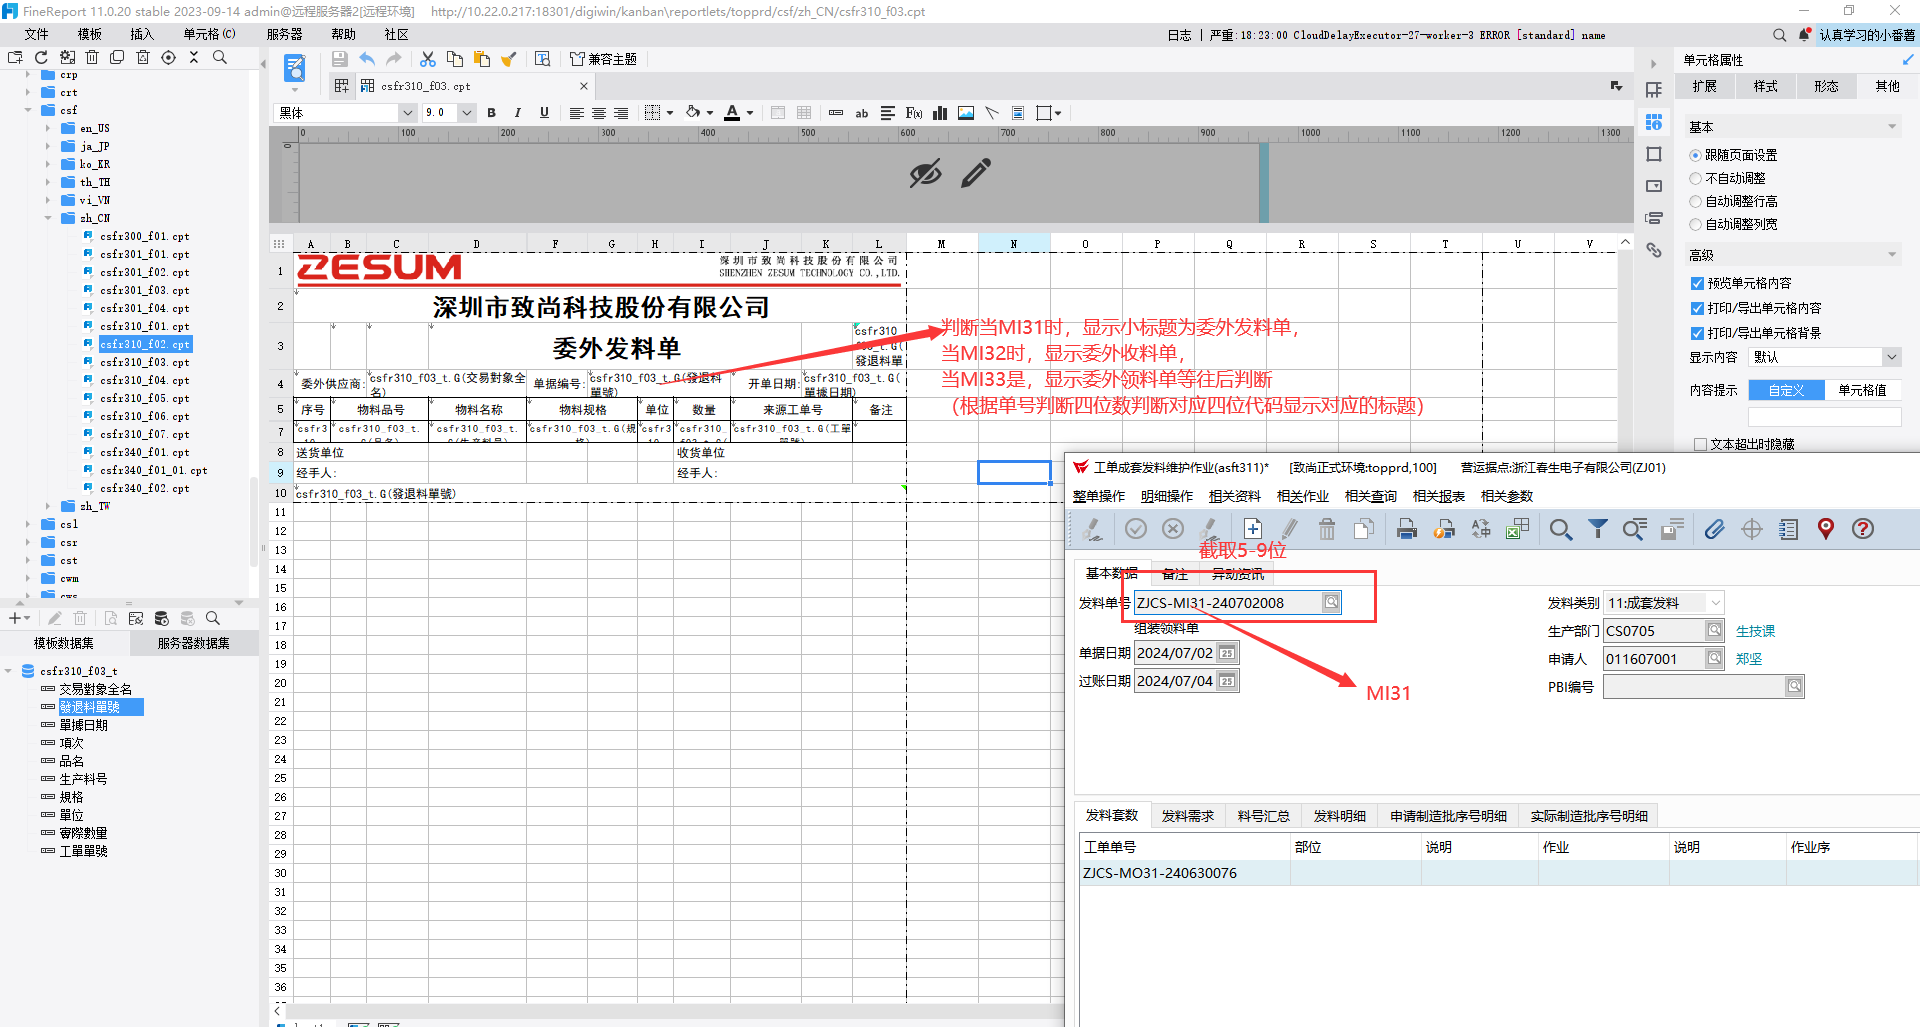Click the Save template icon
The width and height of the screenshot is (1920, 1027).
click(340, 59)
